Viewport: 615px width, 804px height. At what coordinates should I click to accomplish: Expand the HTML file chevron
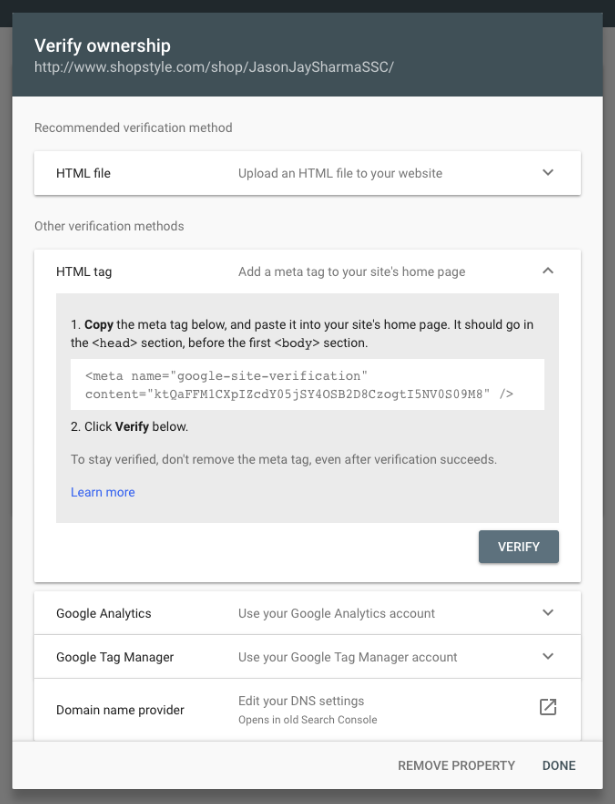coord(548,173)
